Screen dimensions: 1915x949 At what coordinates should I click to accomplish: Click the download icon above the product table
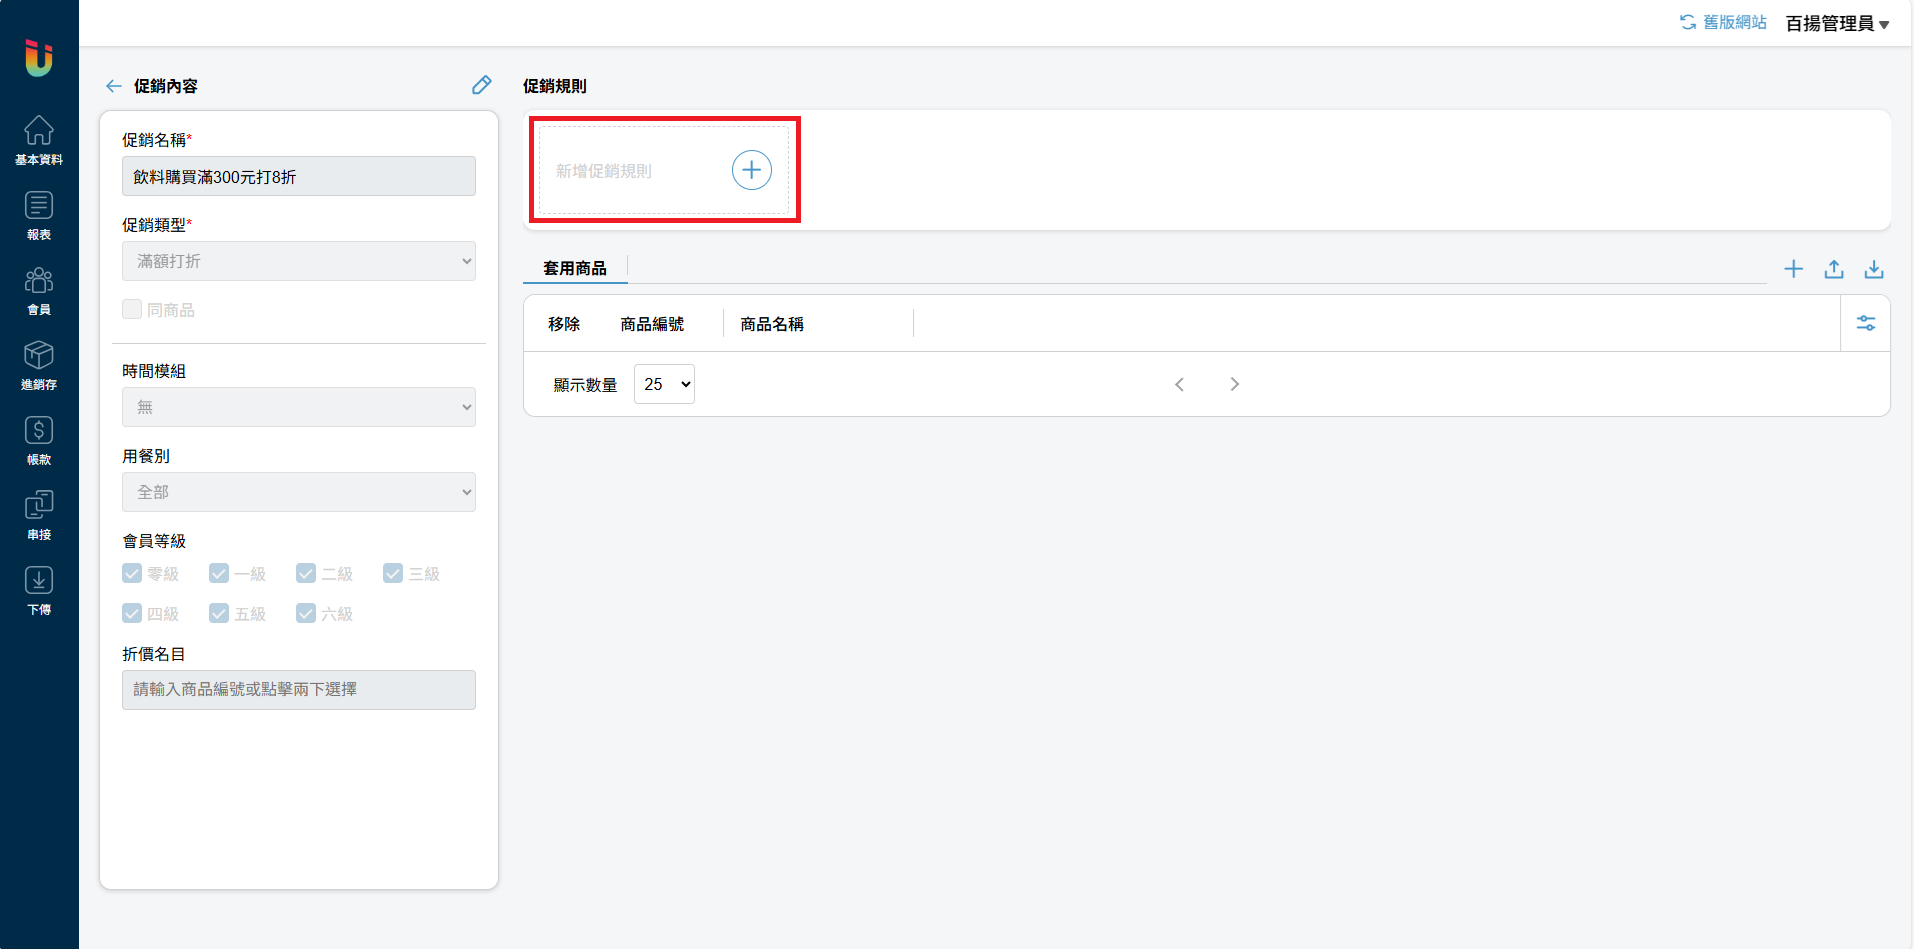pos(1873,269)
